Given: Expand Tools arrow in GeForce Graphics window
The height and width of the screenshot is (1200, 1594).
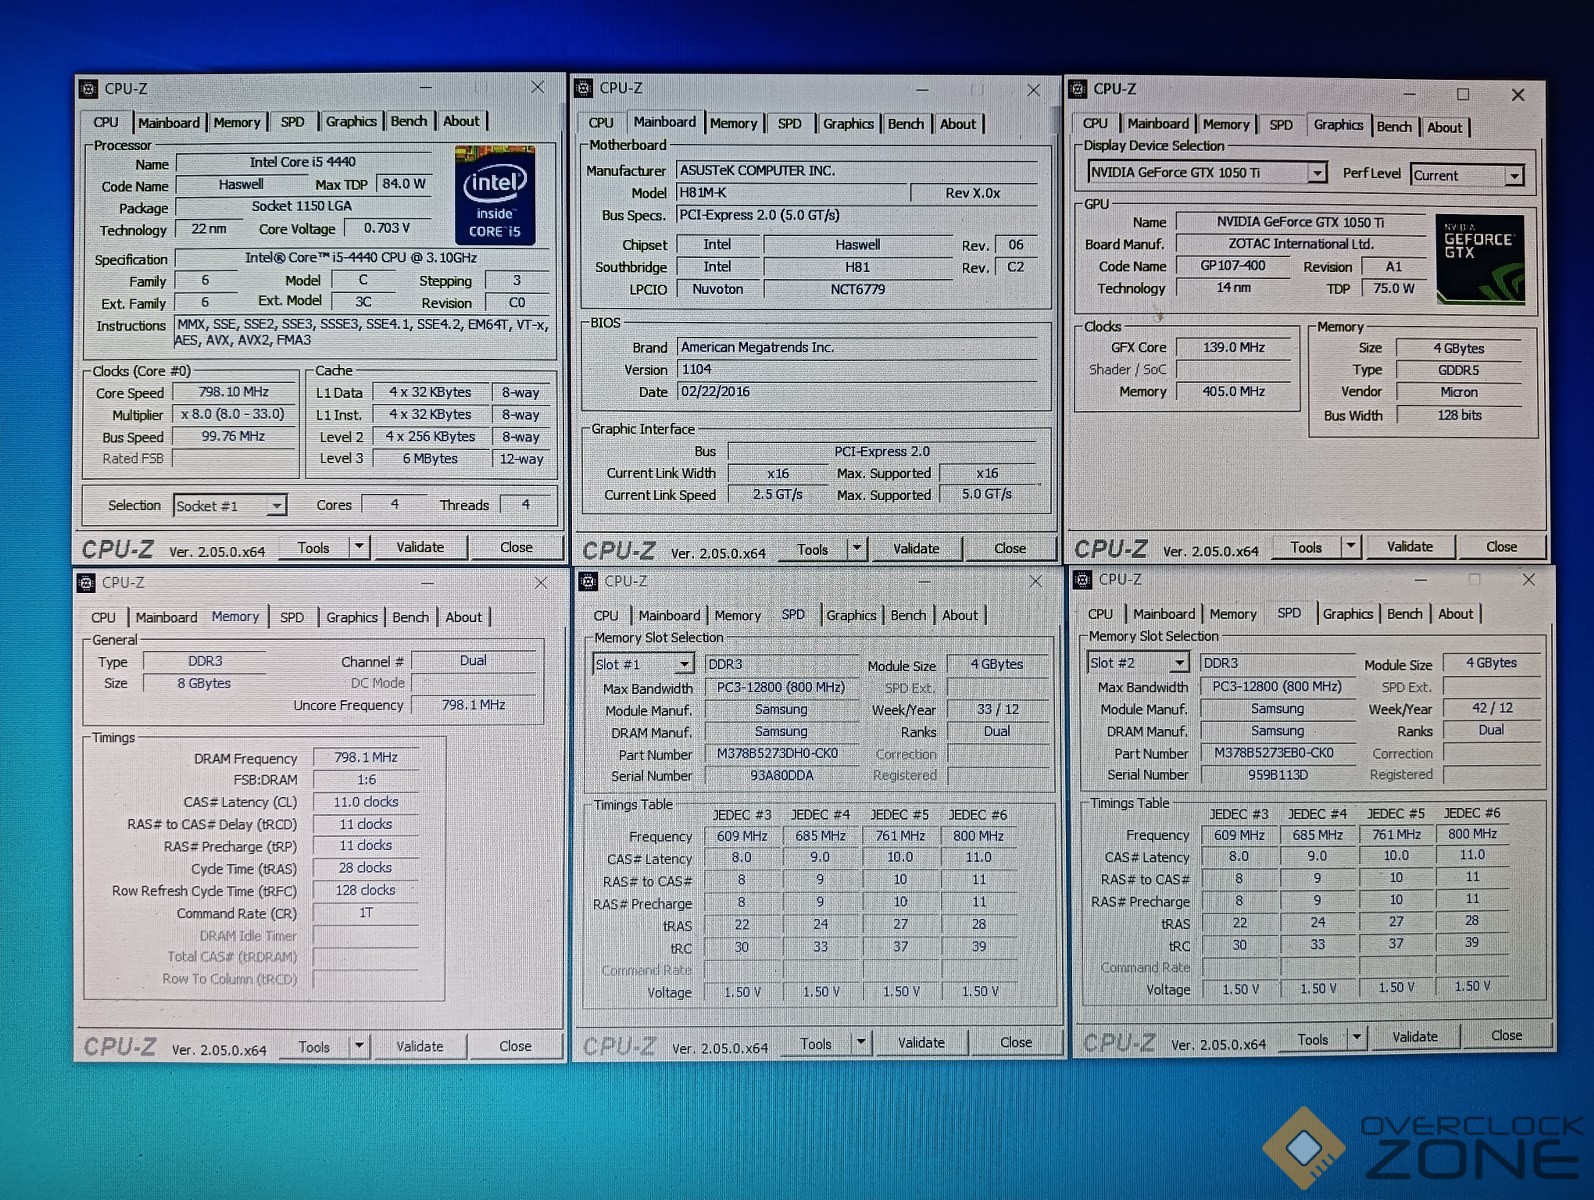Looking at the screenshot, I should (1351, 546).
